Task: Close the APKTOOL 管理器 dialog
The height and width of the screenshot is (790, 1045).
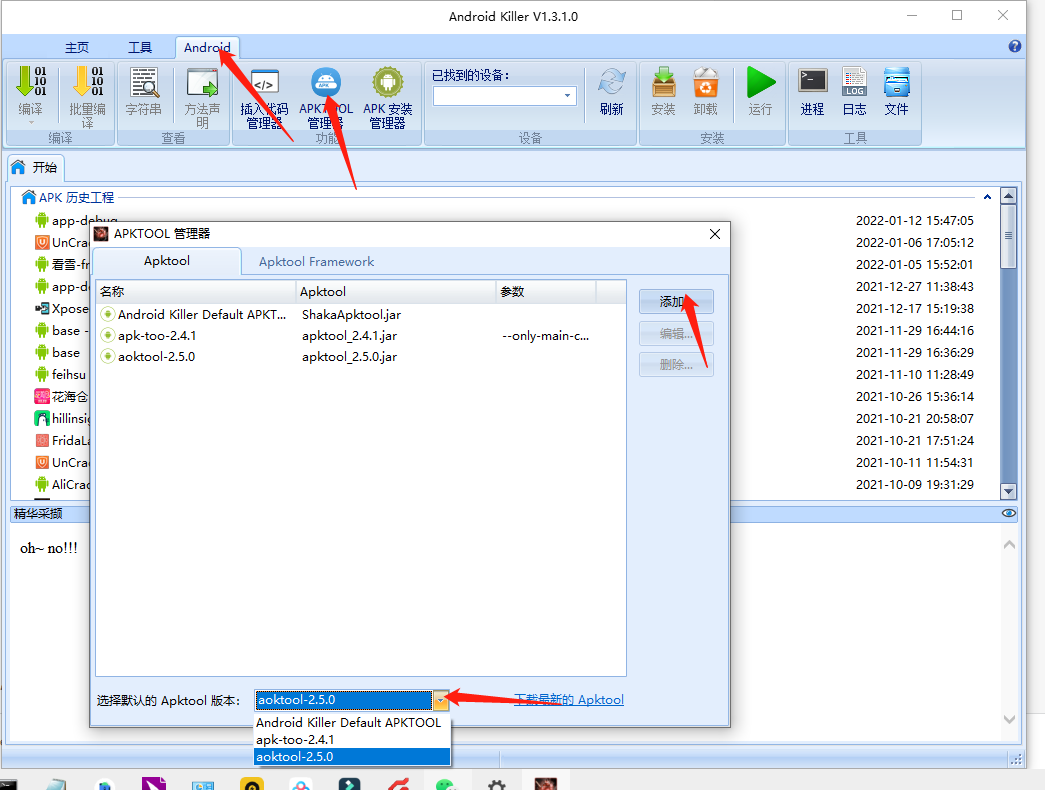Action: coord(715,234)
